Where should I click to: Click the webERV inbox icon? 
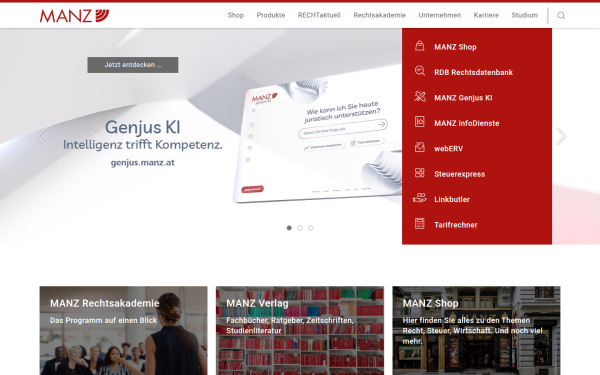(x=420, y=147)
